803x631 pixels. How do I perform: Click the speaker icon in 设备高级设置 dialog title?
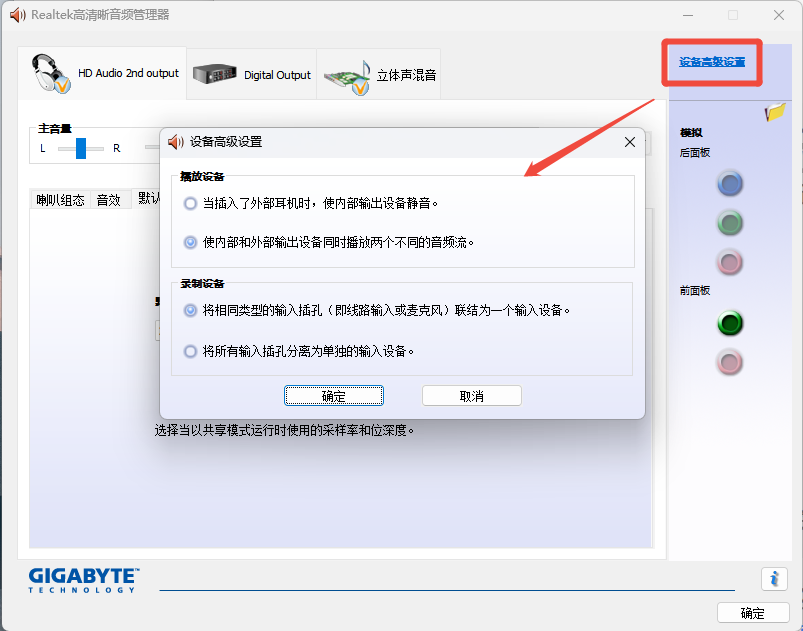coord(176,142)
